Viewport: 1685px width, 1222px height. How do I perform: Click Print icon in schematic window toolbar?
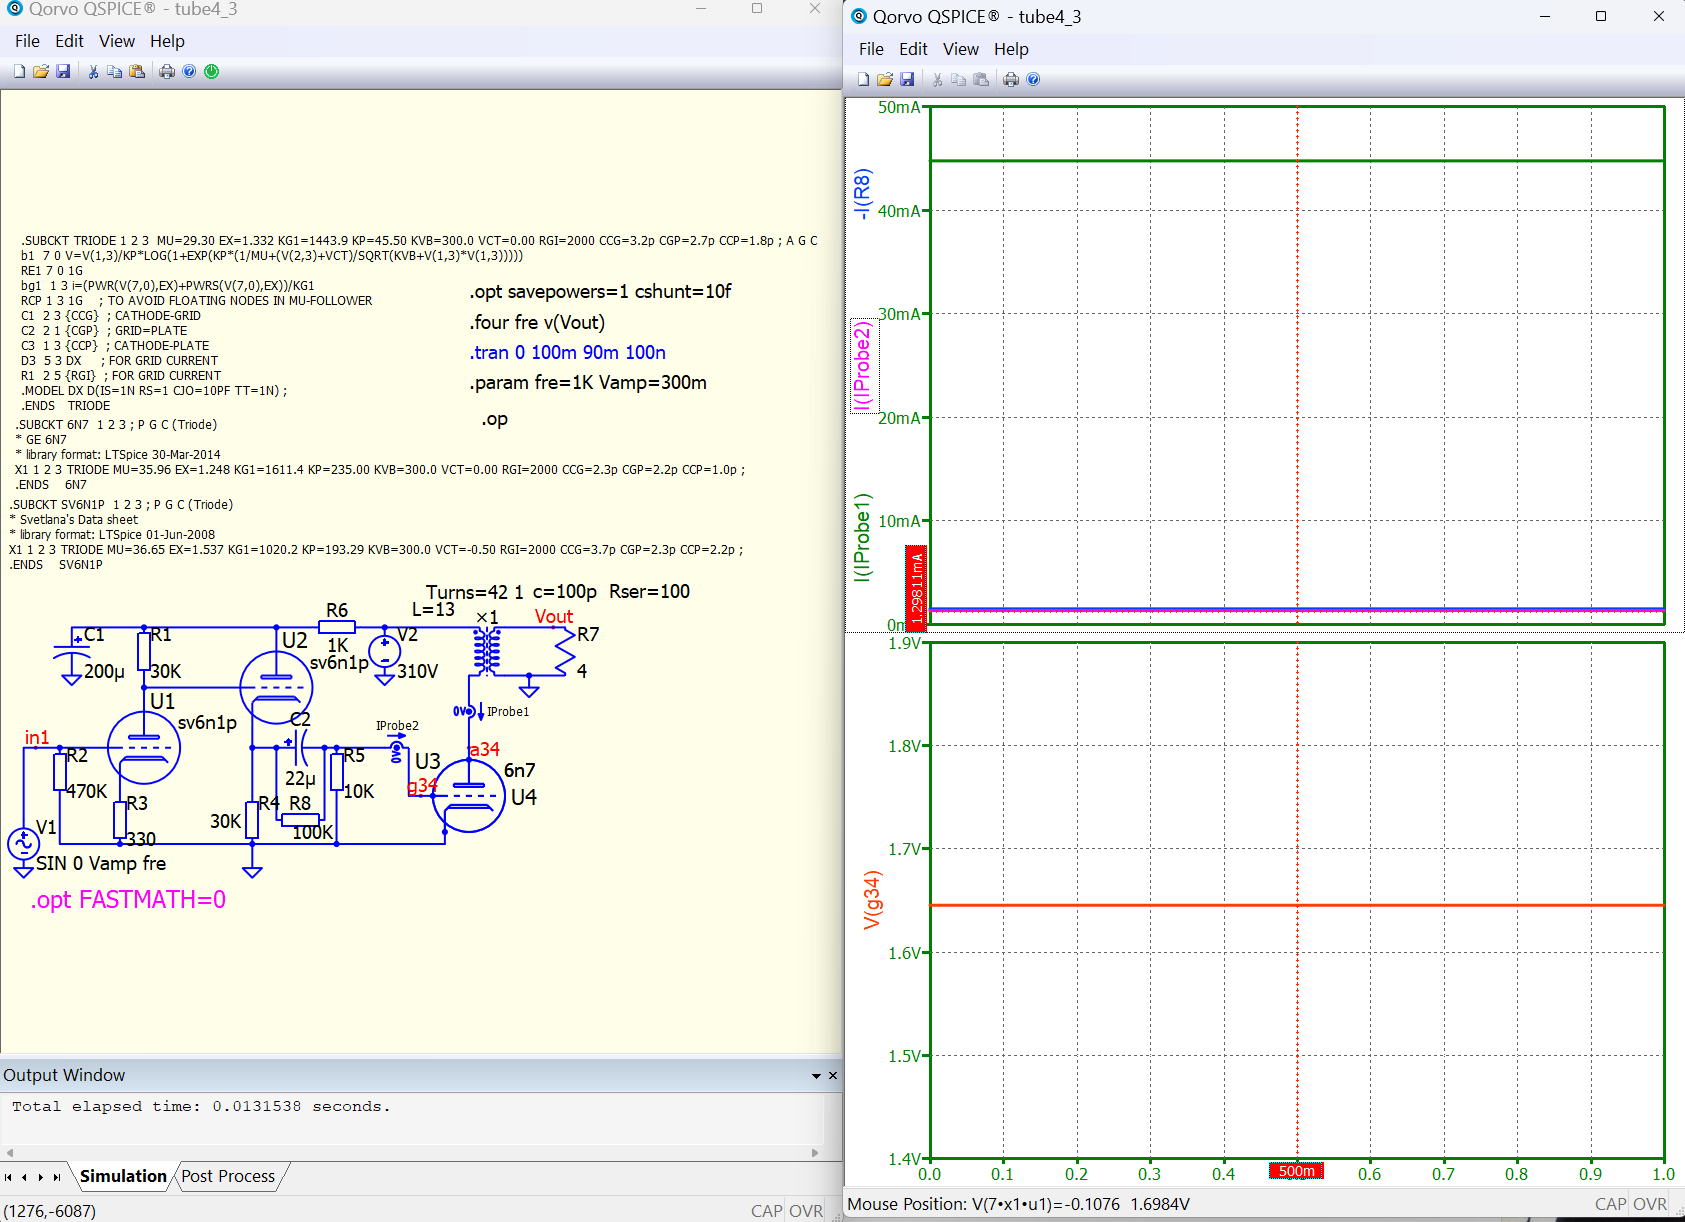[167, 72]
